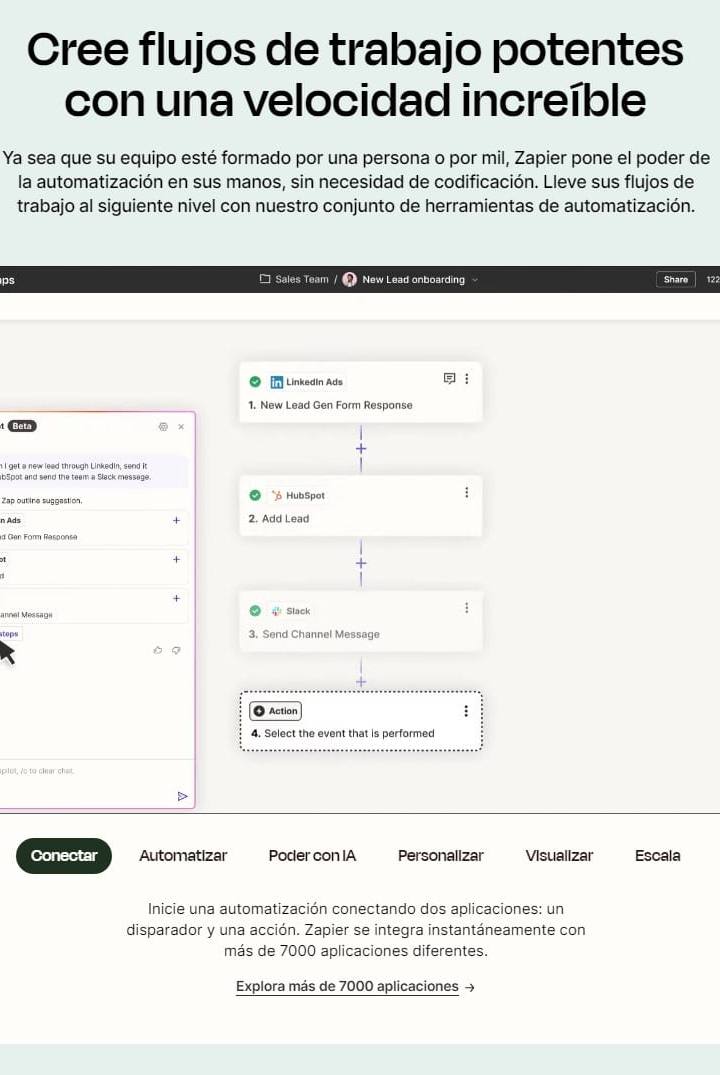Click the LinkedIn Ads app icon

click(276, 382)
